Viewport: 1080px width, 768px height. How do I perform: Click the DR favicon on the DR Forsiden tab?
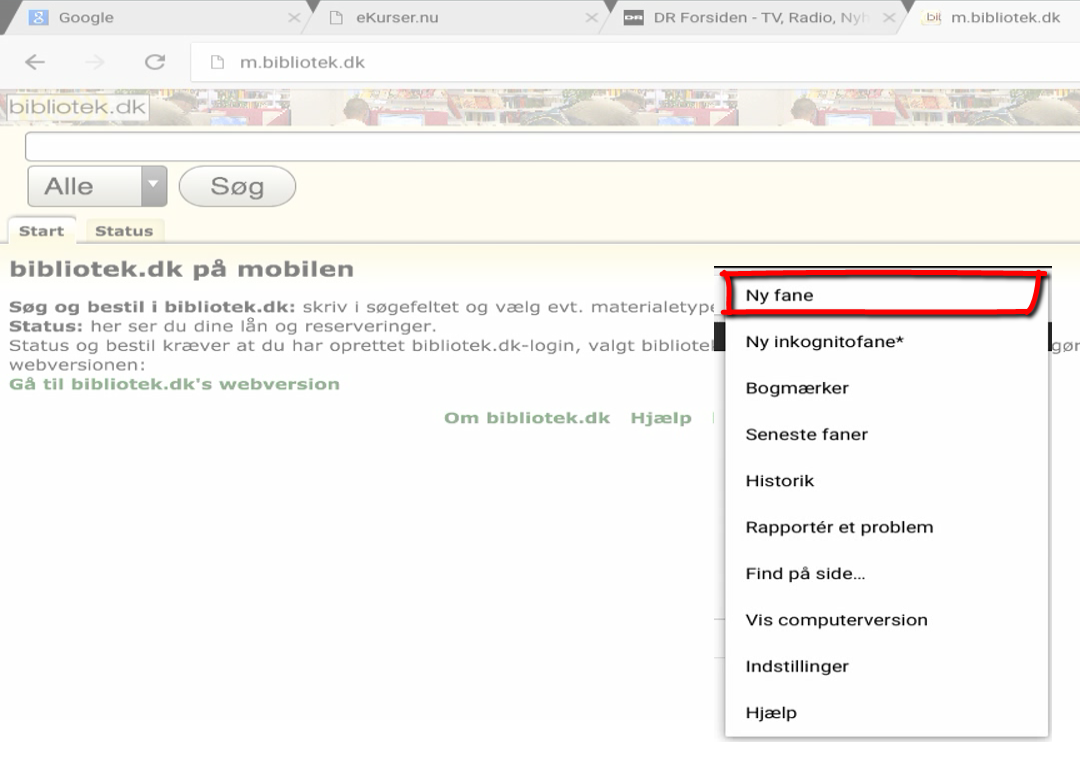634,18
